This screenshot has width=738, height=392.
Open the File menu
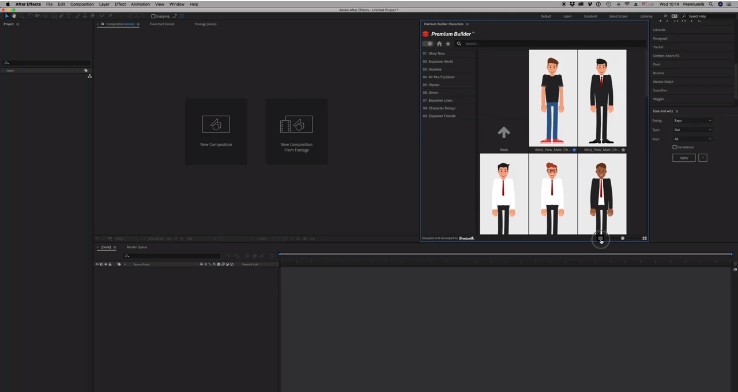[49, 4]
